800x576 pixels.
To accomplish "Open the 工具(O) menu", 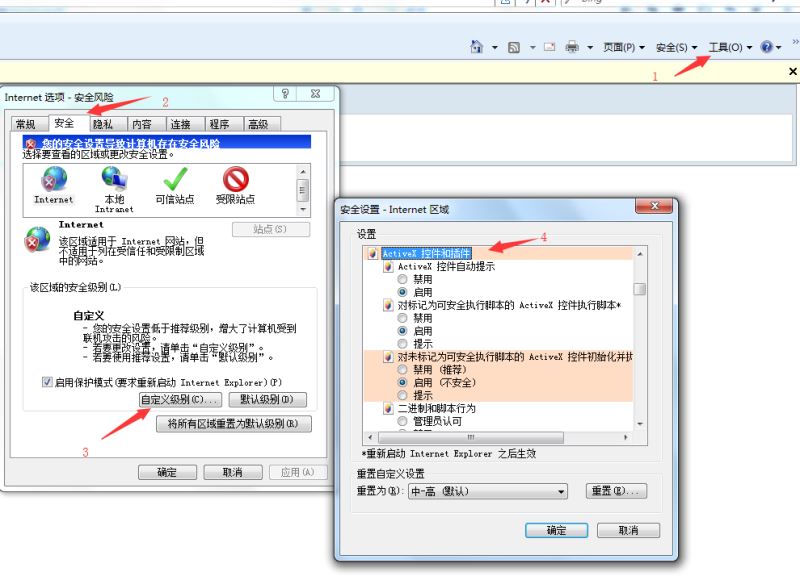I will [730, 47].
